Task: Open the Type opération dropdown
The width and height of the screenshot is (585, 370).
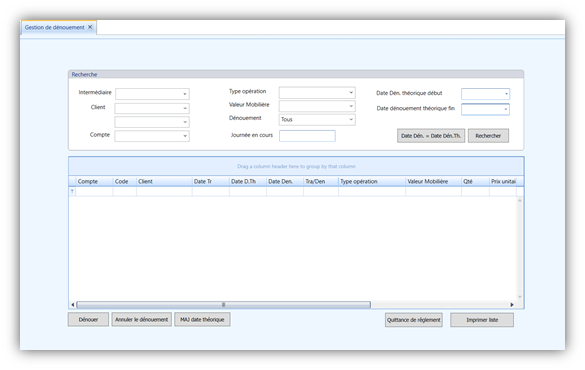Action: pos(317,92)
